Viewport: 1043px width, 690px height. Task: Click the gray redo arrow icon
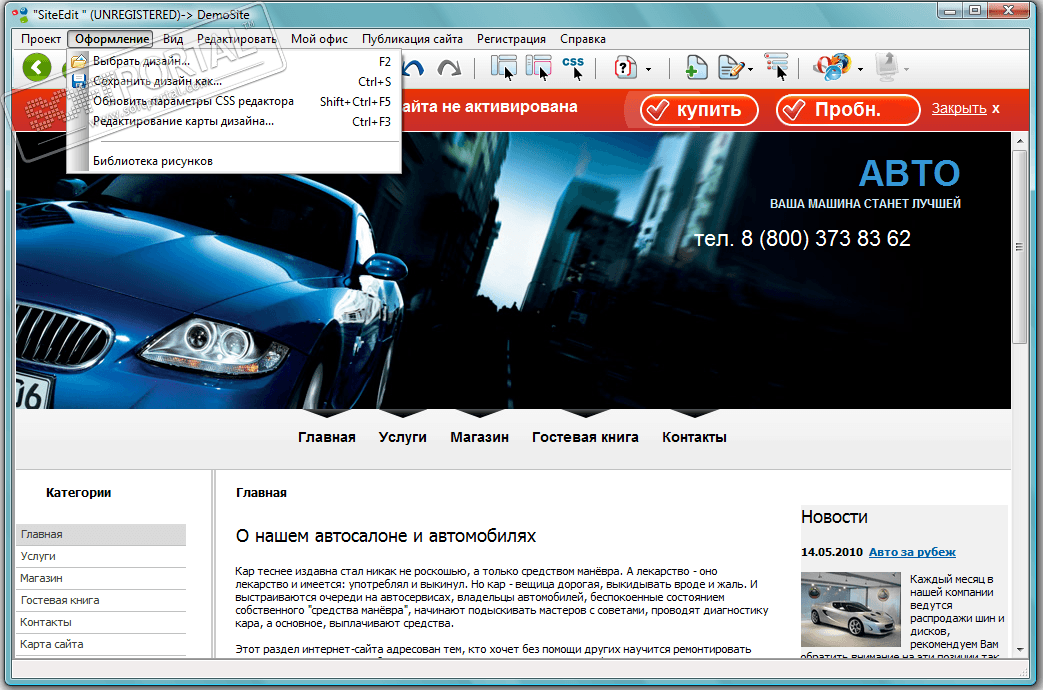(x=450, y=68)
